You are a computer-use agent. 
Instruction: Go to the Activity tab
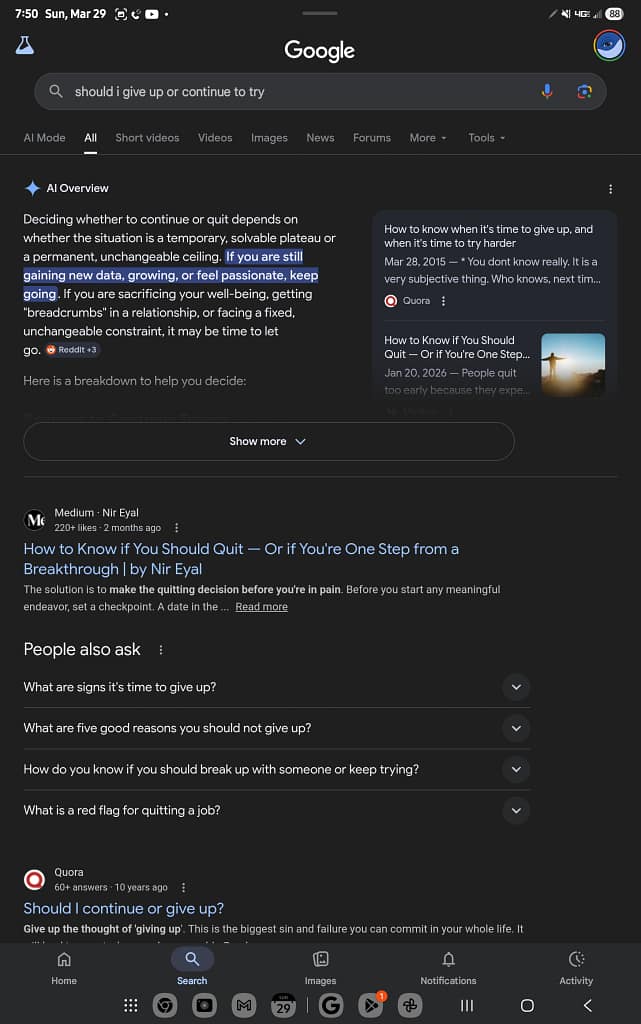point(576,968)
